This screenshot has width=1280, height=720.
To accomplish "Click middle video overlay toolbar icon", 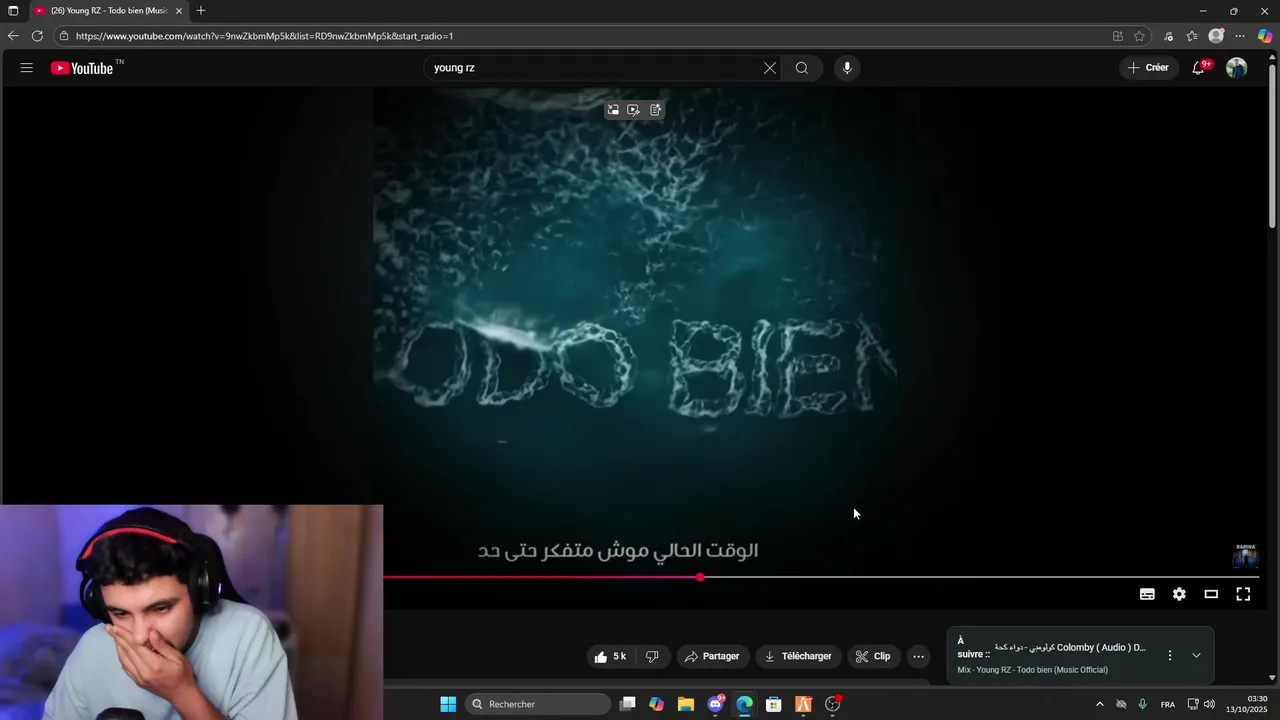I will (634, 110).
